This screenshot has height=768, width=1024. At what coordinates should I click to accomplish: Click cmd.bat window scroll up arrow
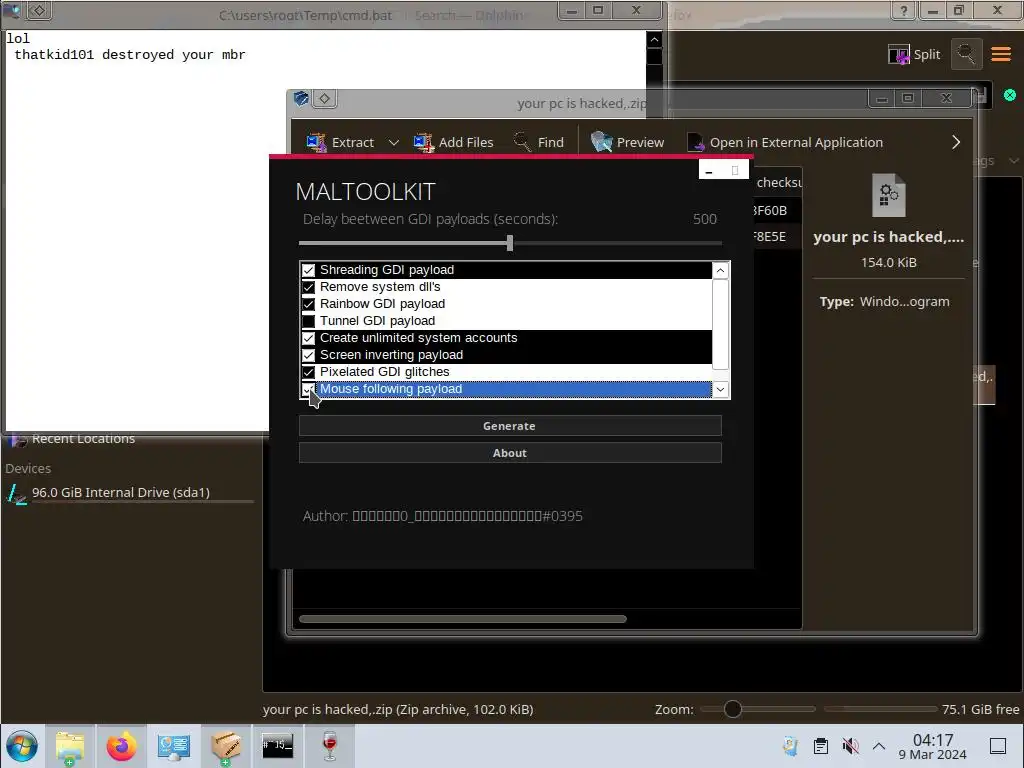point(654,40)
